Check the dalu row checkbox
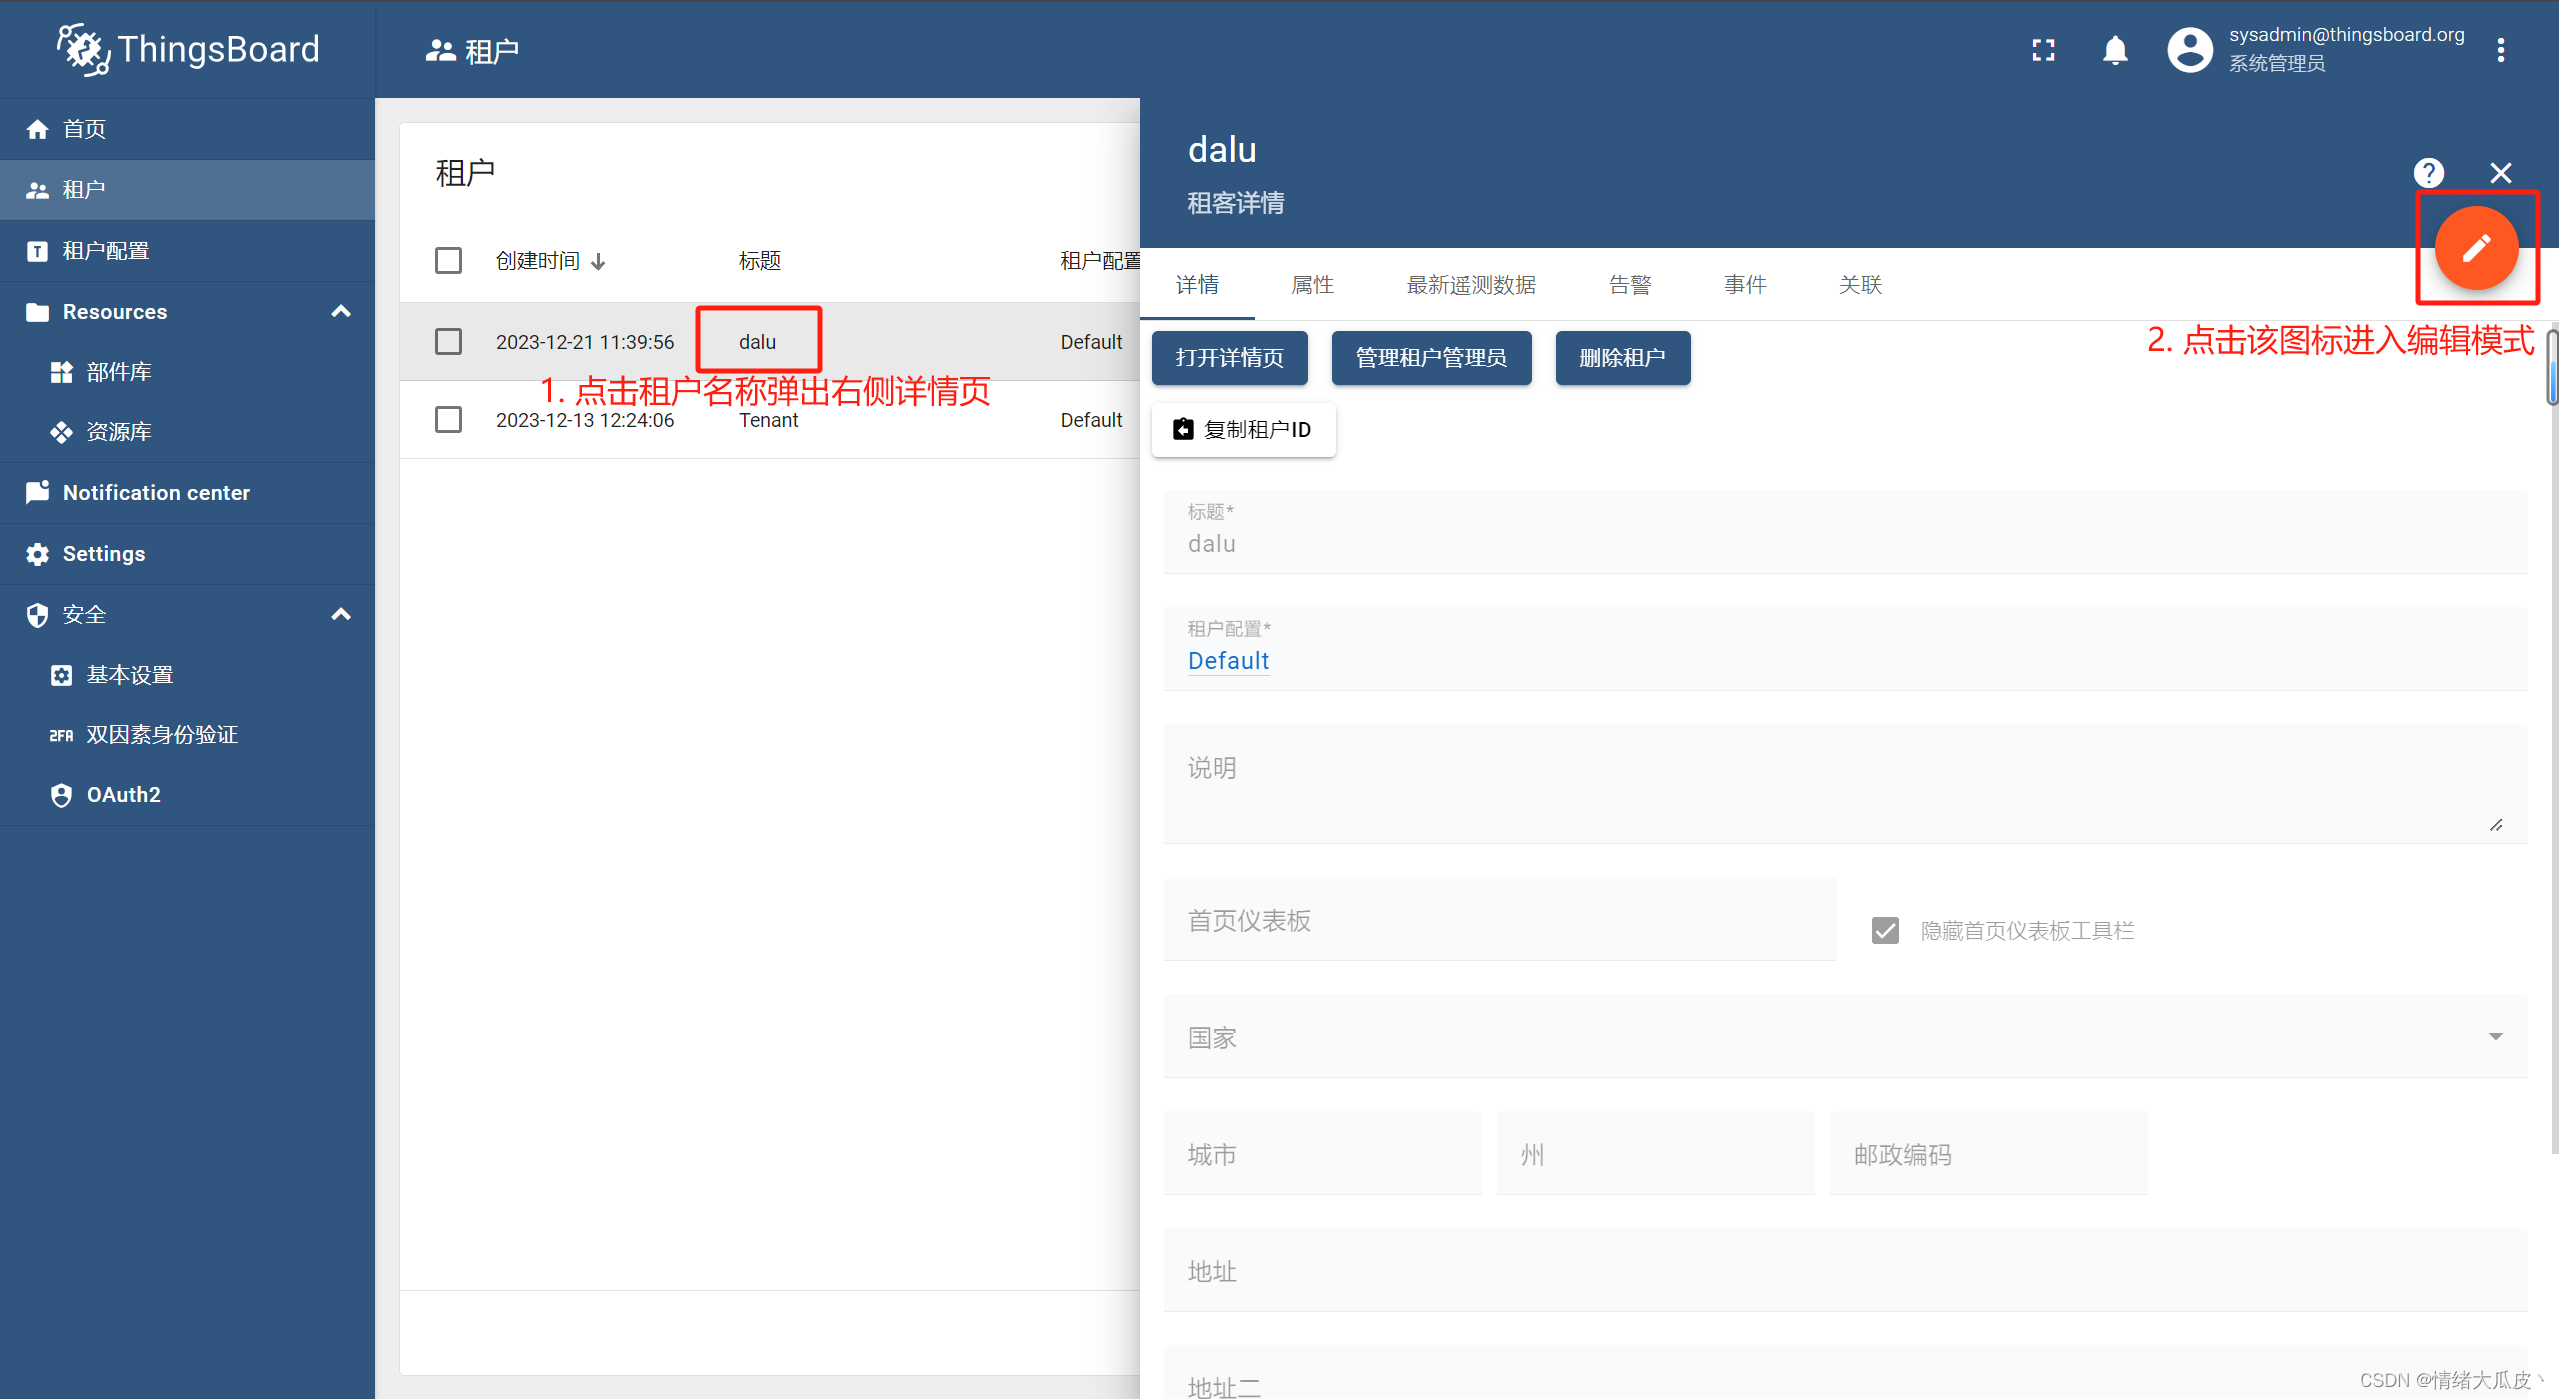Viewport: 2559px width, 1399px height. (448, 342)
